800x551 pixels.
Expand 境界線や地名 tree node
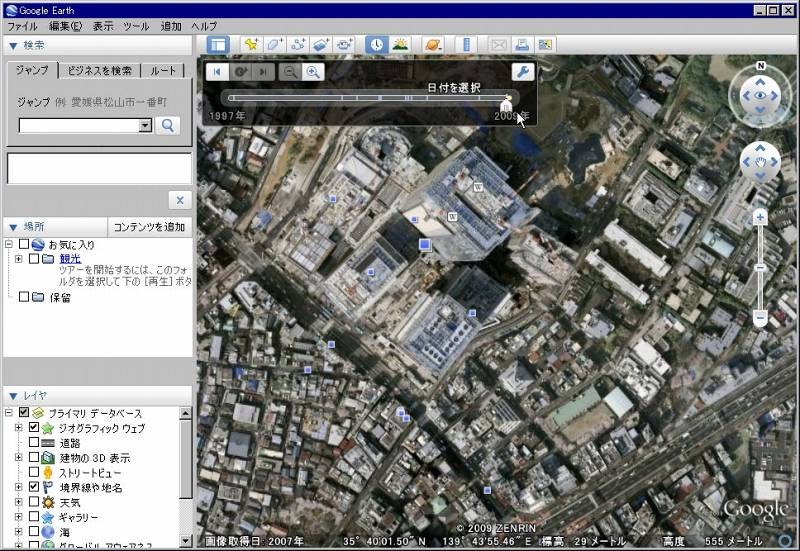click(19, 487)
